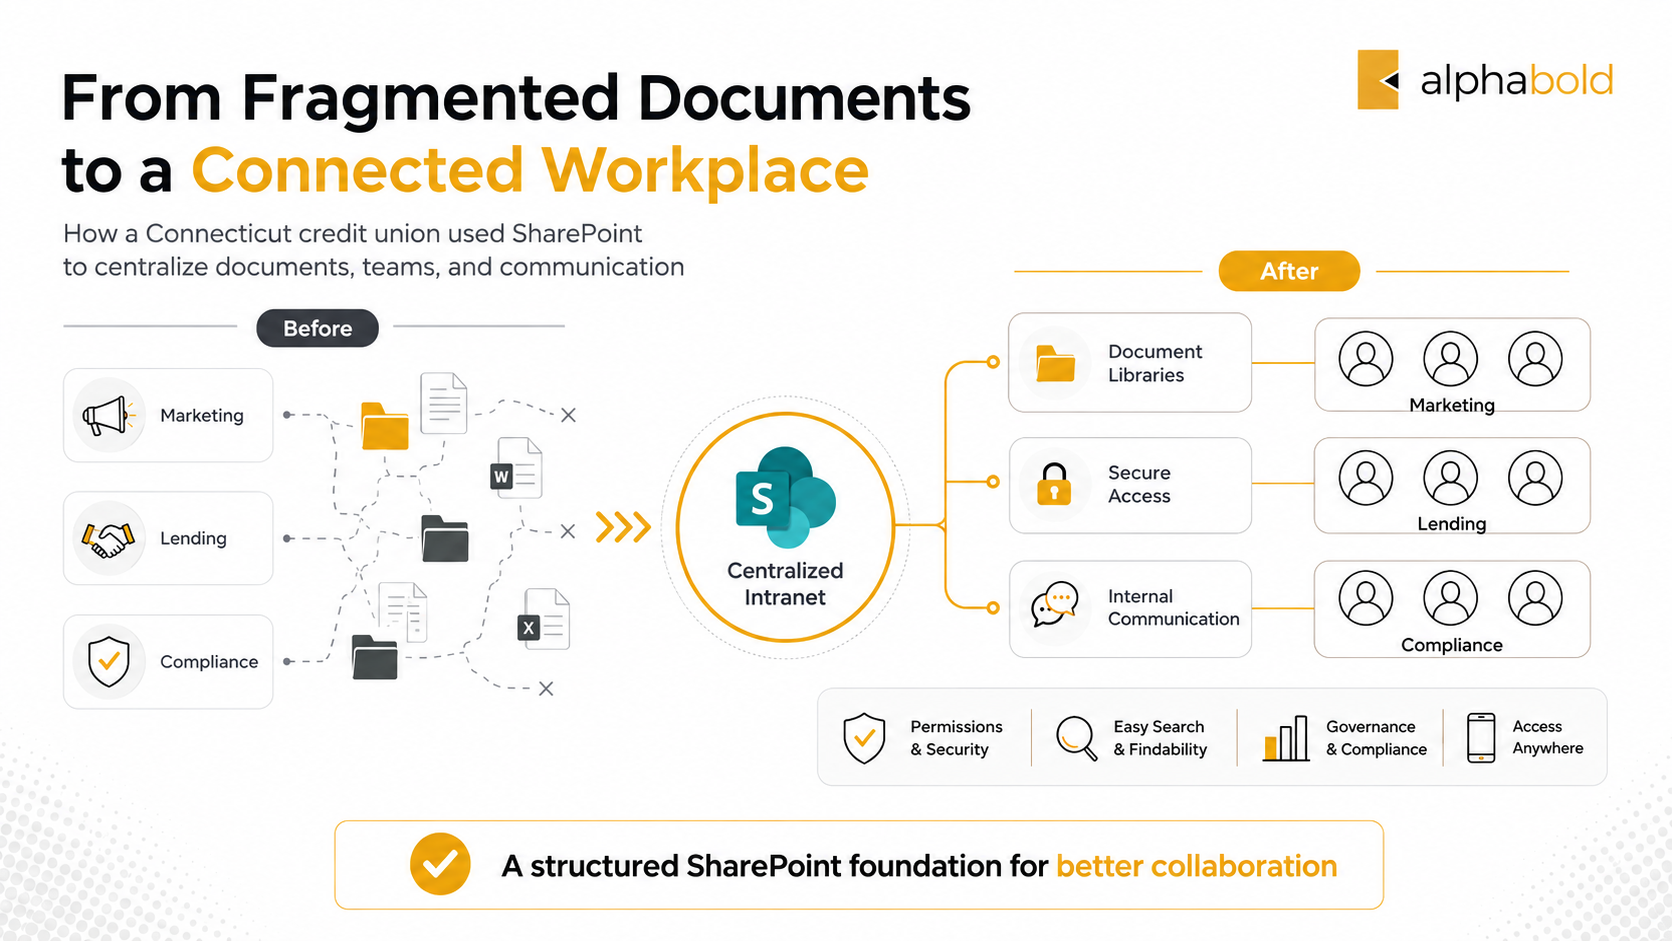This screenshot has height=941, width=1672.
Task: Click the orange folder icon
Action: click(x=385, y=427)
